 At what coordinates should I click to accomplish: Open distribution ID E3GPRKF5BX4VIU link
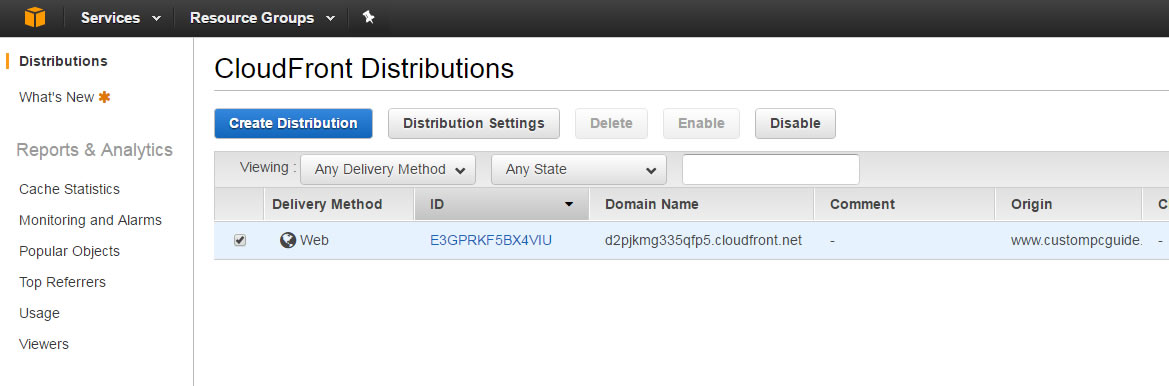point(491,240)
